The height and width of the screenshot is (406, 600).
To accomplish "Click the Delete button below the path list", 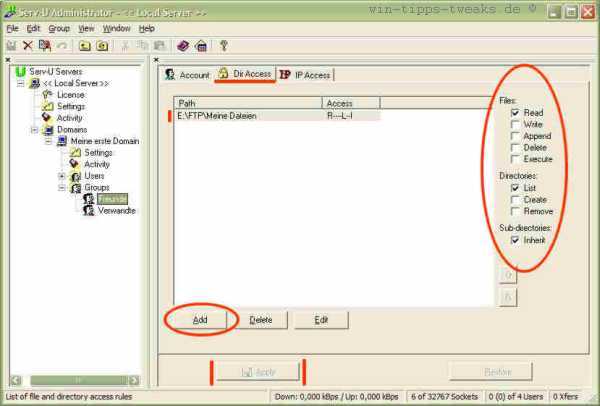I will pos(261,320).
